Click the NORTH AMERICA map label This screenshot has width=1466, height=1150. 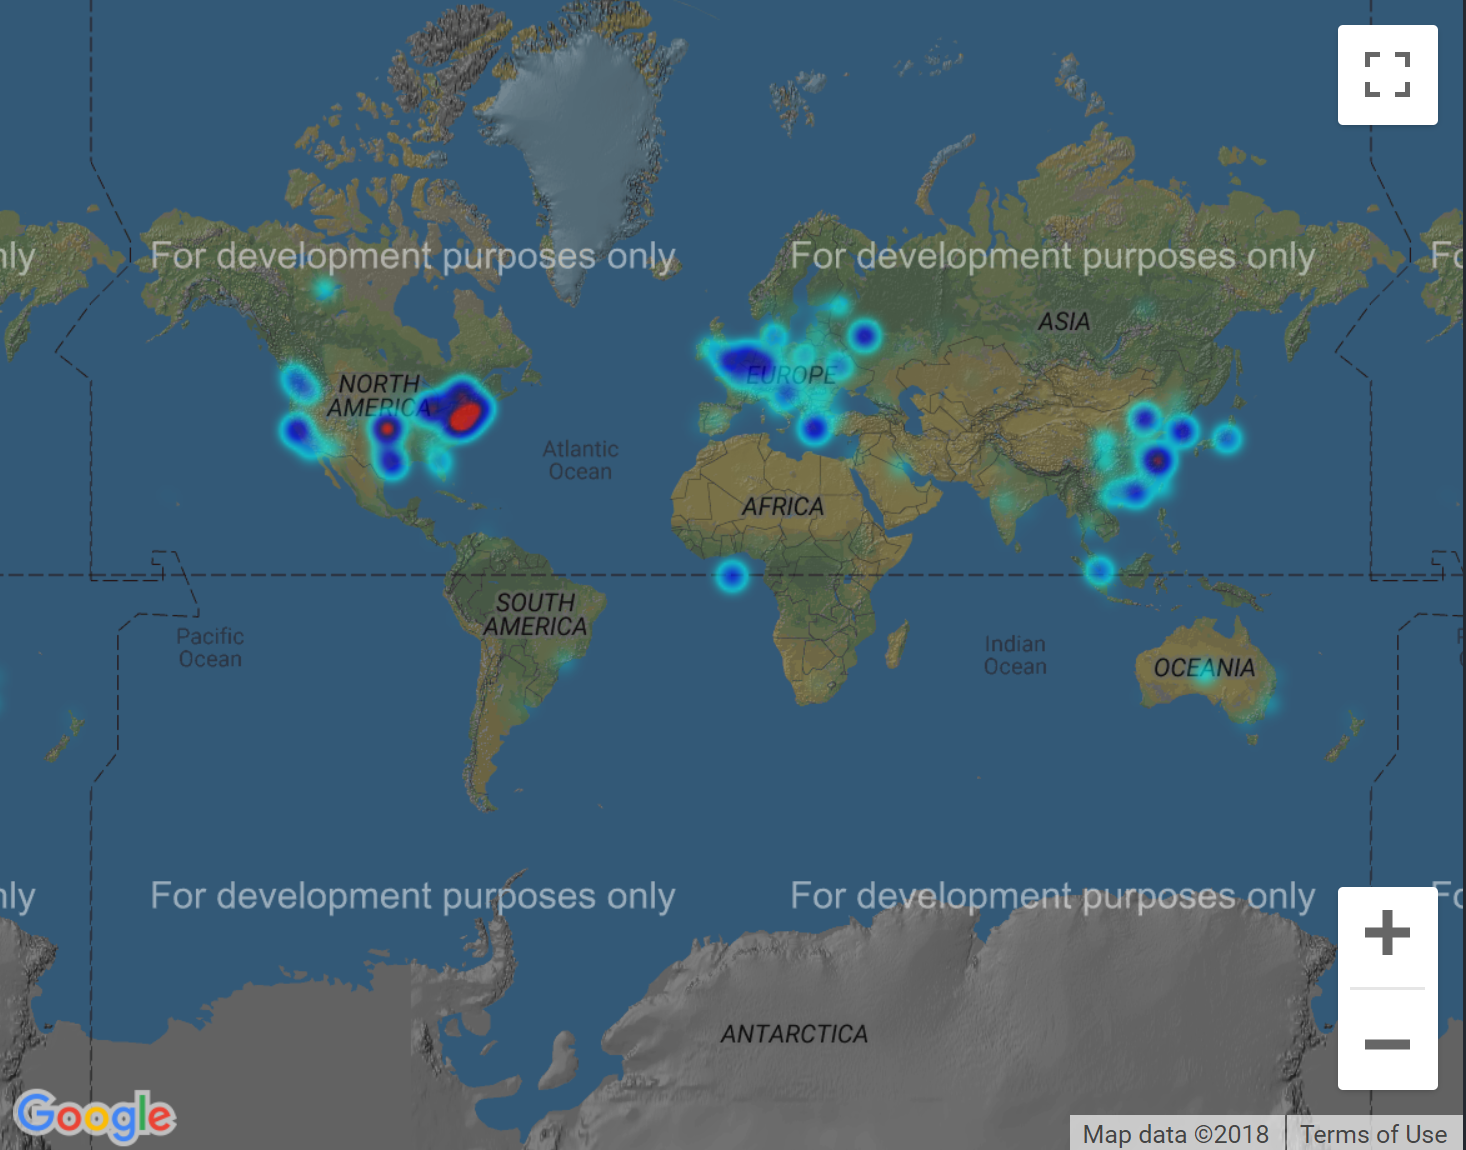click(x=379, y=396)
